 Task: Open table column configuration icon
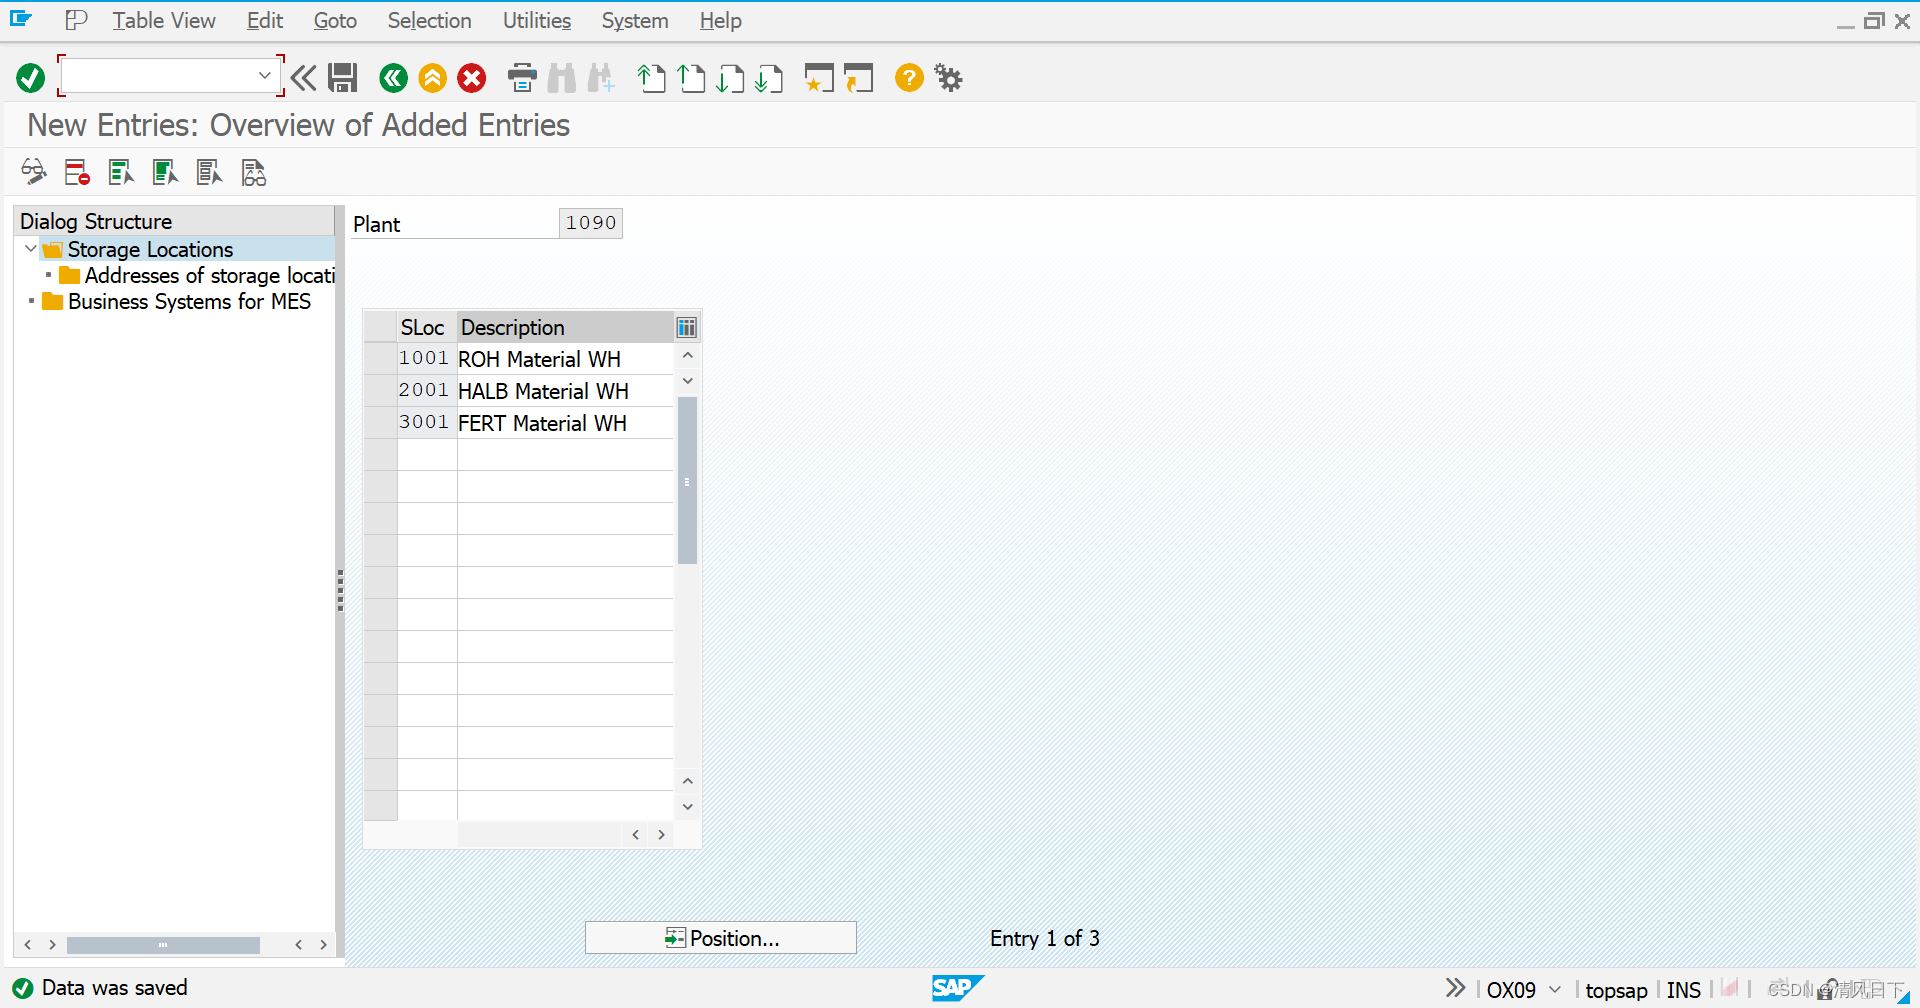point(687,328)
